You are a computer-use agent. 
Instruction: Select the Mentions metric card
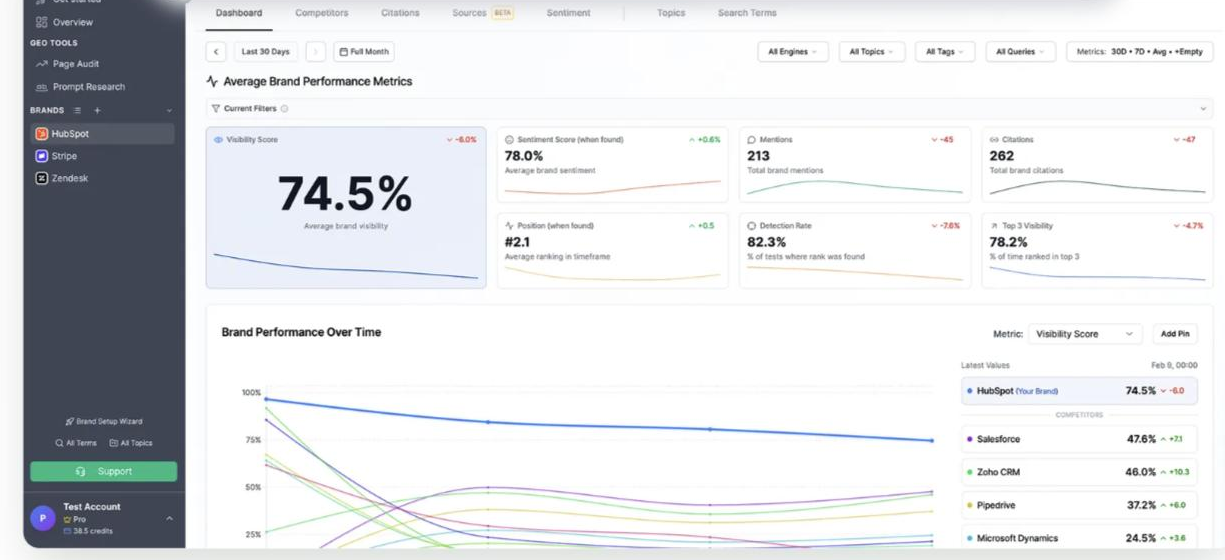(x=855, y=164)
